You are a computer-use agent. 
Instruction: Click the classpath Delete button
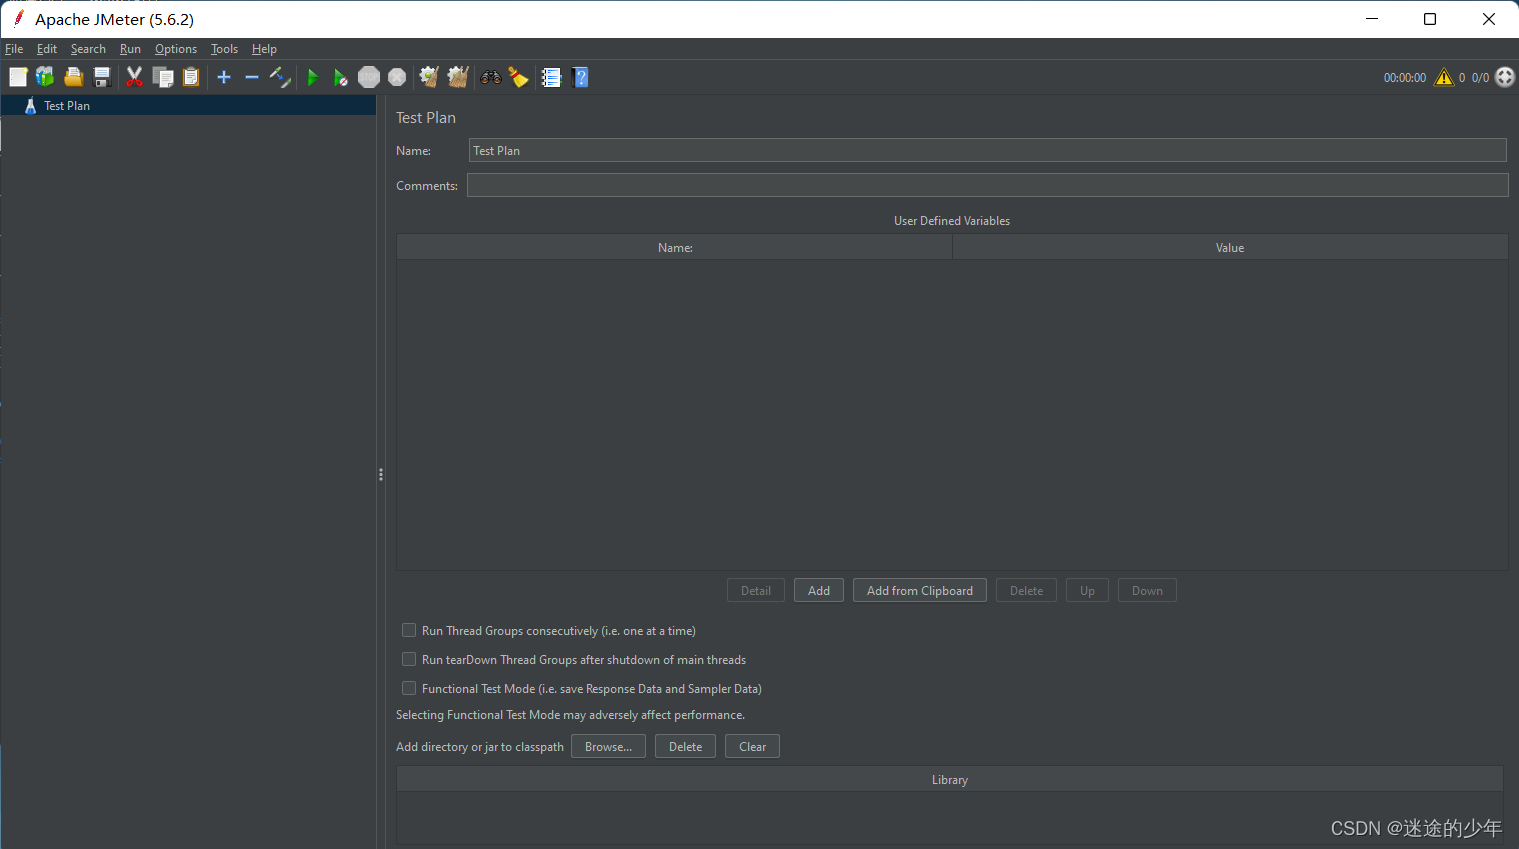click(685, 746)
